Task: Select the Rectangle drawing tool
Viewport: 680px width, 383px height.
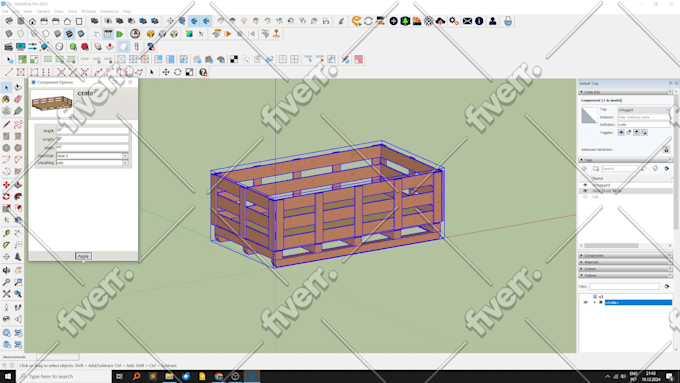Action: tap(6, 136)
